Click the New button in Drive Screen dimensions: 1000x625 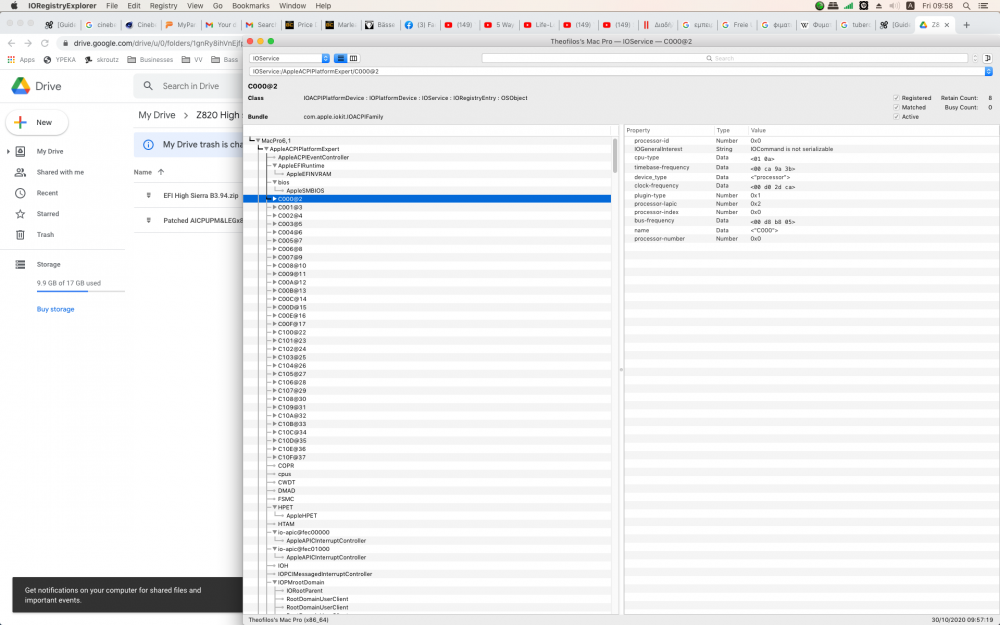pyautogui.click(x=37, y=122)
